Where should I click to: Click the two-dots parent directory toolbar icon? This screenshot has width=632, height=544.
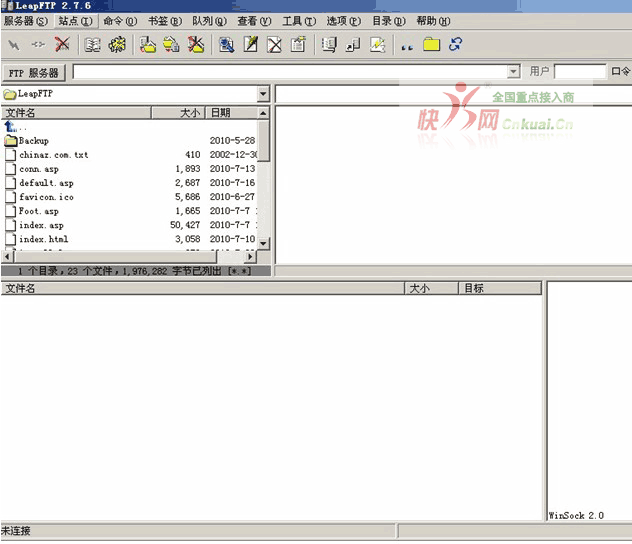point(406,44)
